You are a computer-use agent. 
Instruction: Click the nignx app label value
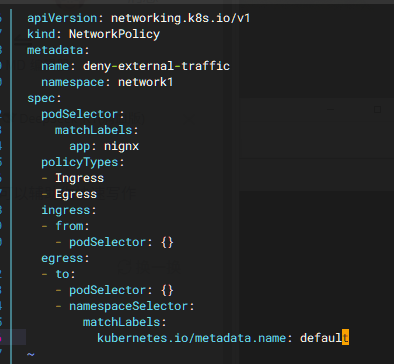coord(121,146)
